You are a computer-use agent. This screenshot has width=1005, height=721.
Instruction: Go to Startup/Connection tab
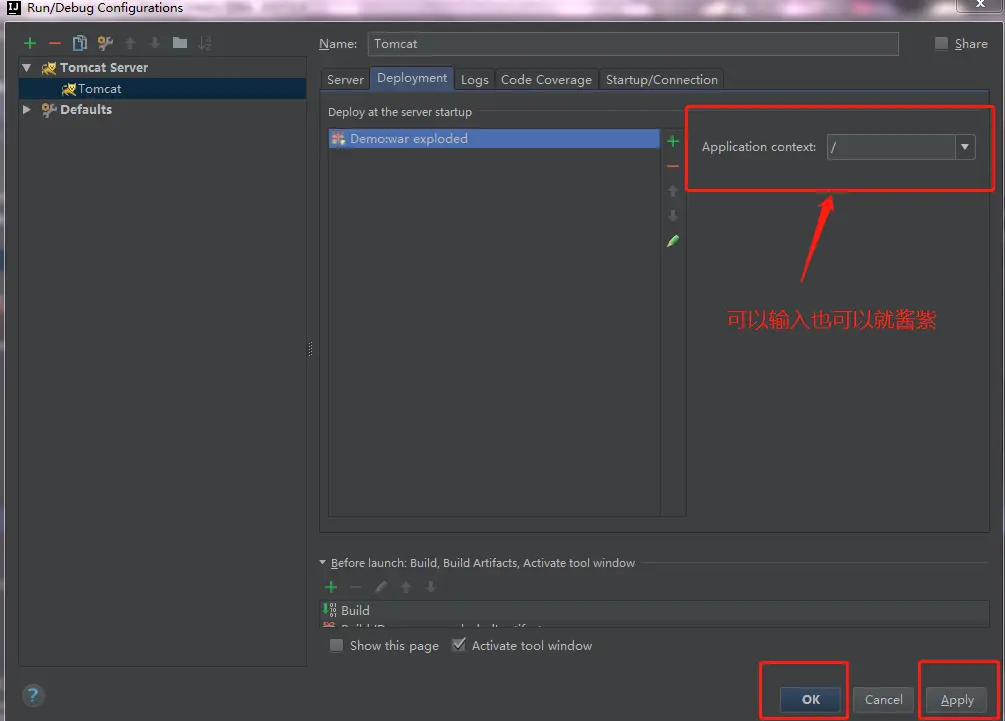661,79
